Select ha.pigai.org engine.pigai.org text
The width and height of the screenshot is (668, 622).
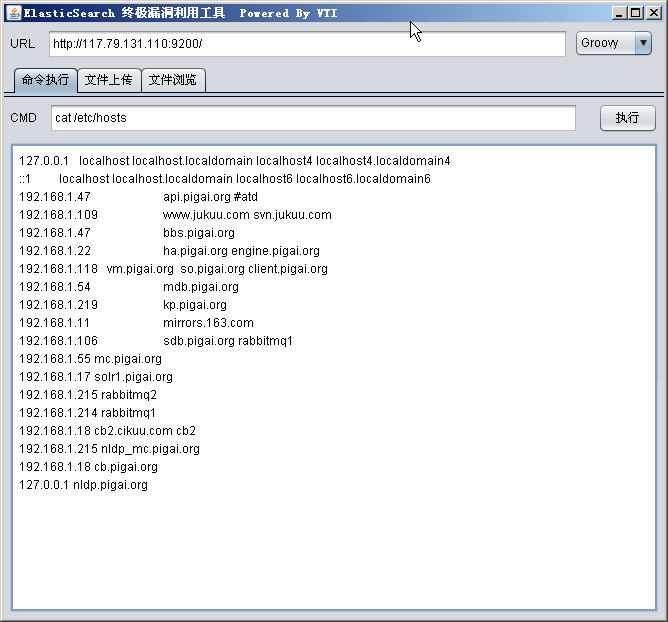pyautogui.click(x=241, y=251)
